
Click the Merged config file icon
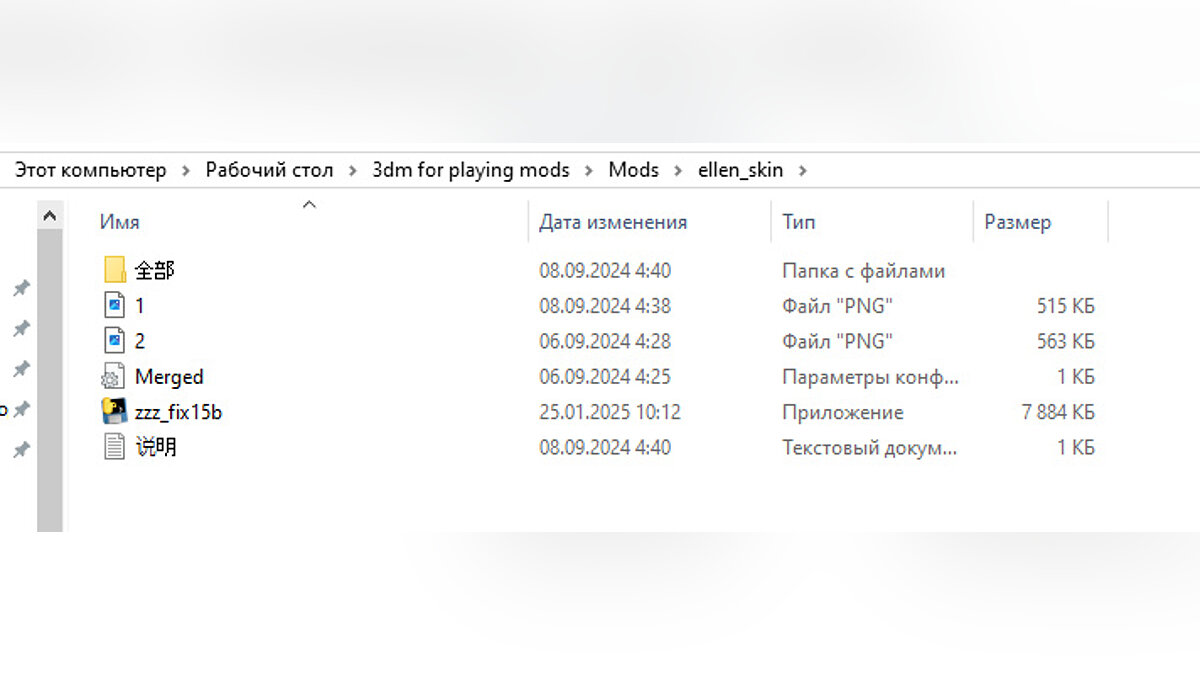coord(114,377)
